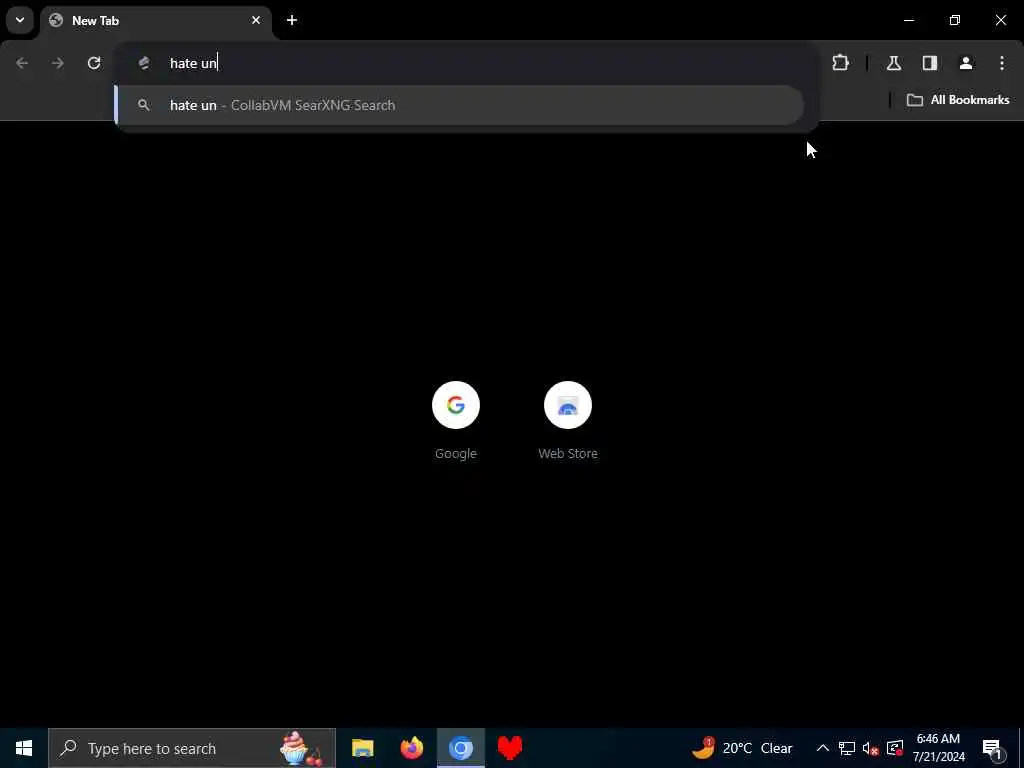Open a new tab with plus button

click(292, 20)
